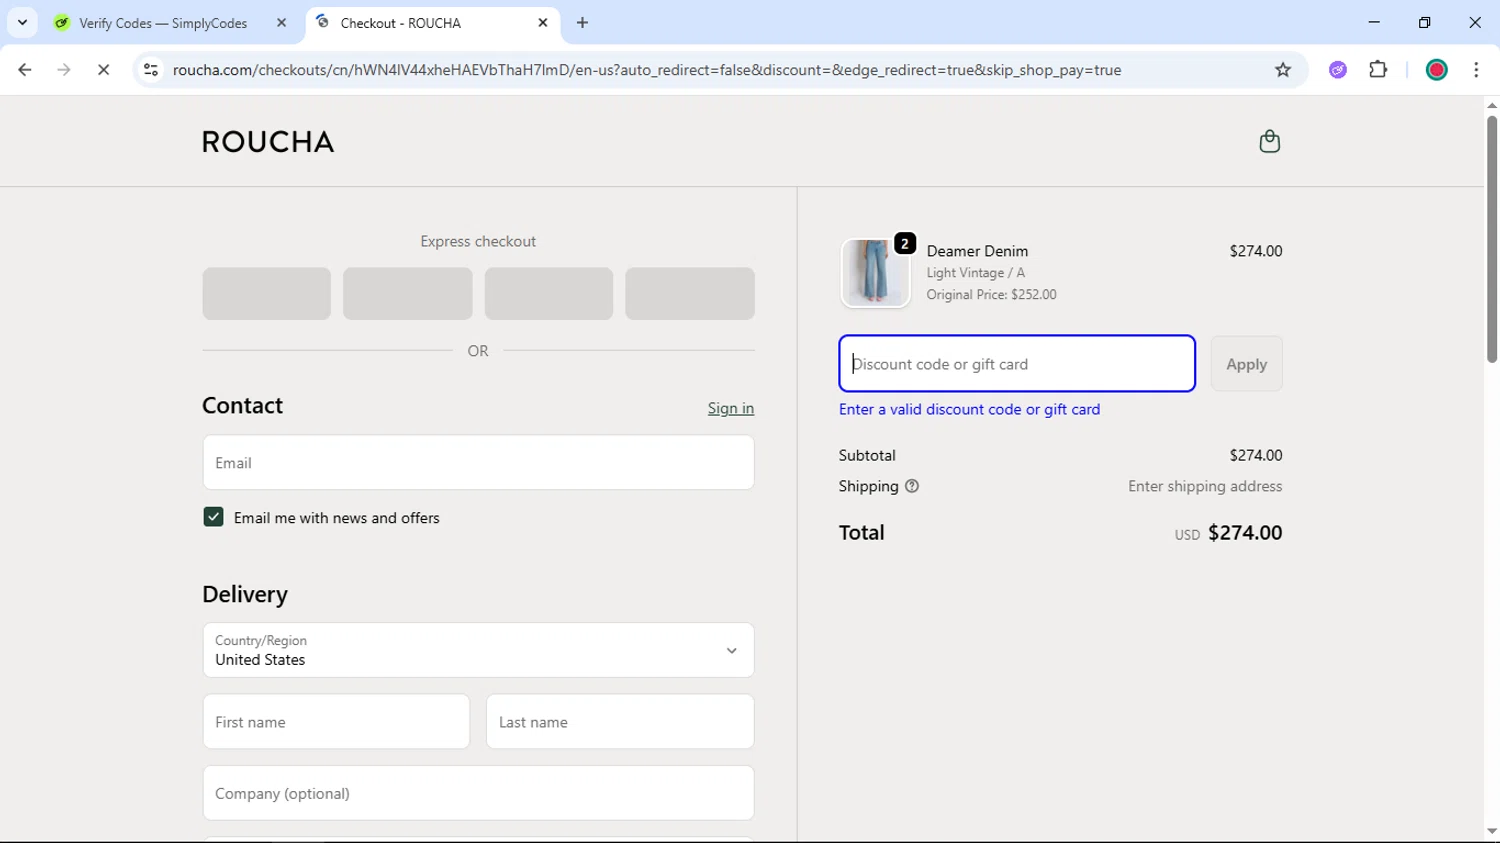Uncheck Email me with news and offers

click(213, 518)
